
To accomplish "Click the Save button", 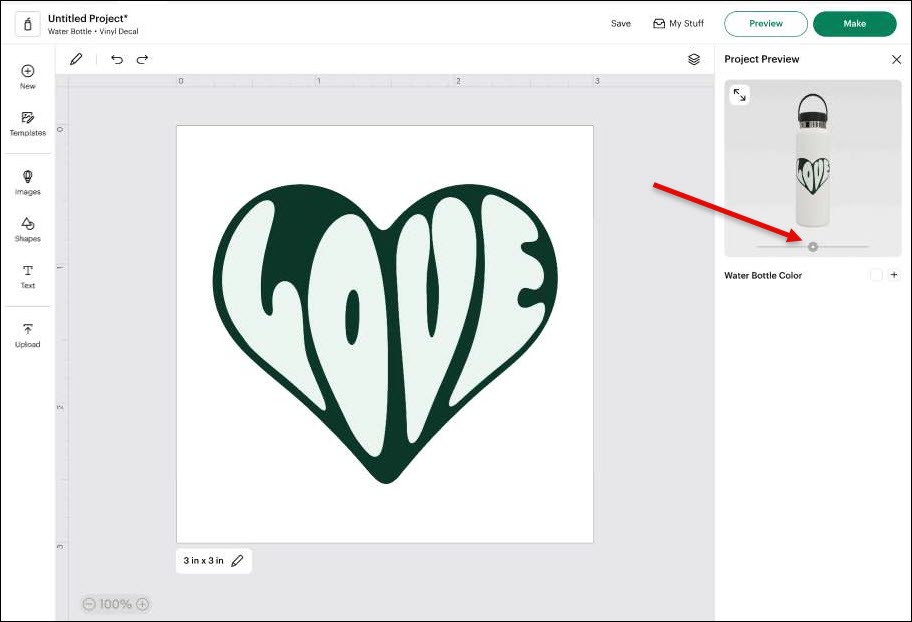I will point(621,24).
